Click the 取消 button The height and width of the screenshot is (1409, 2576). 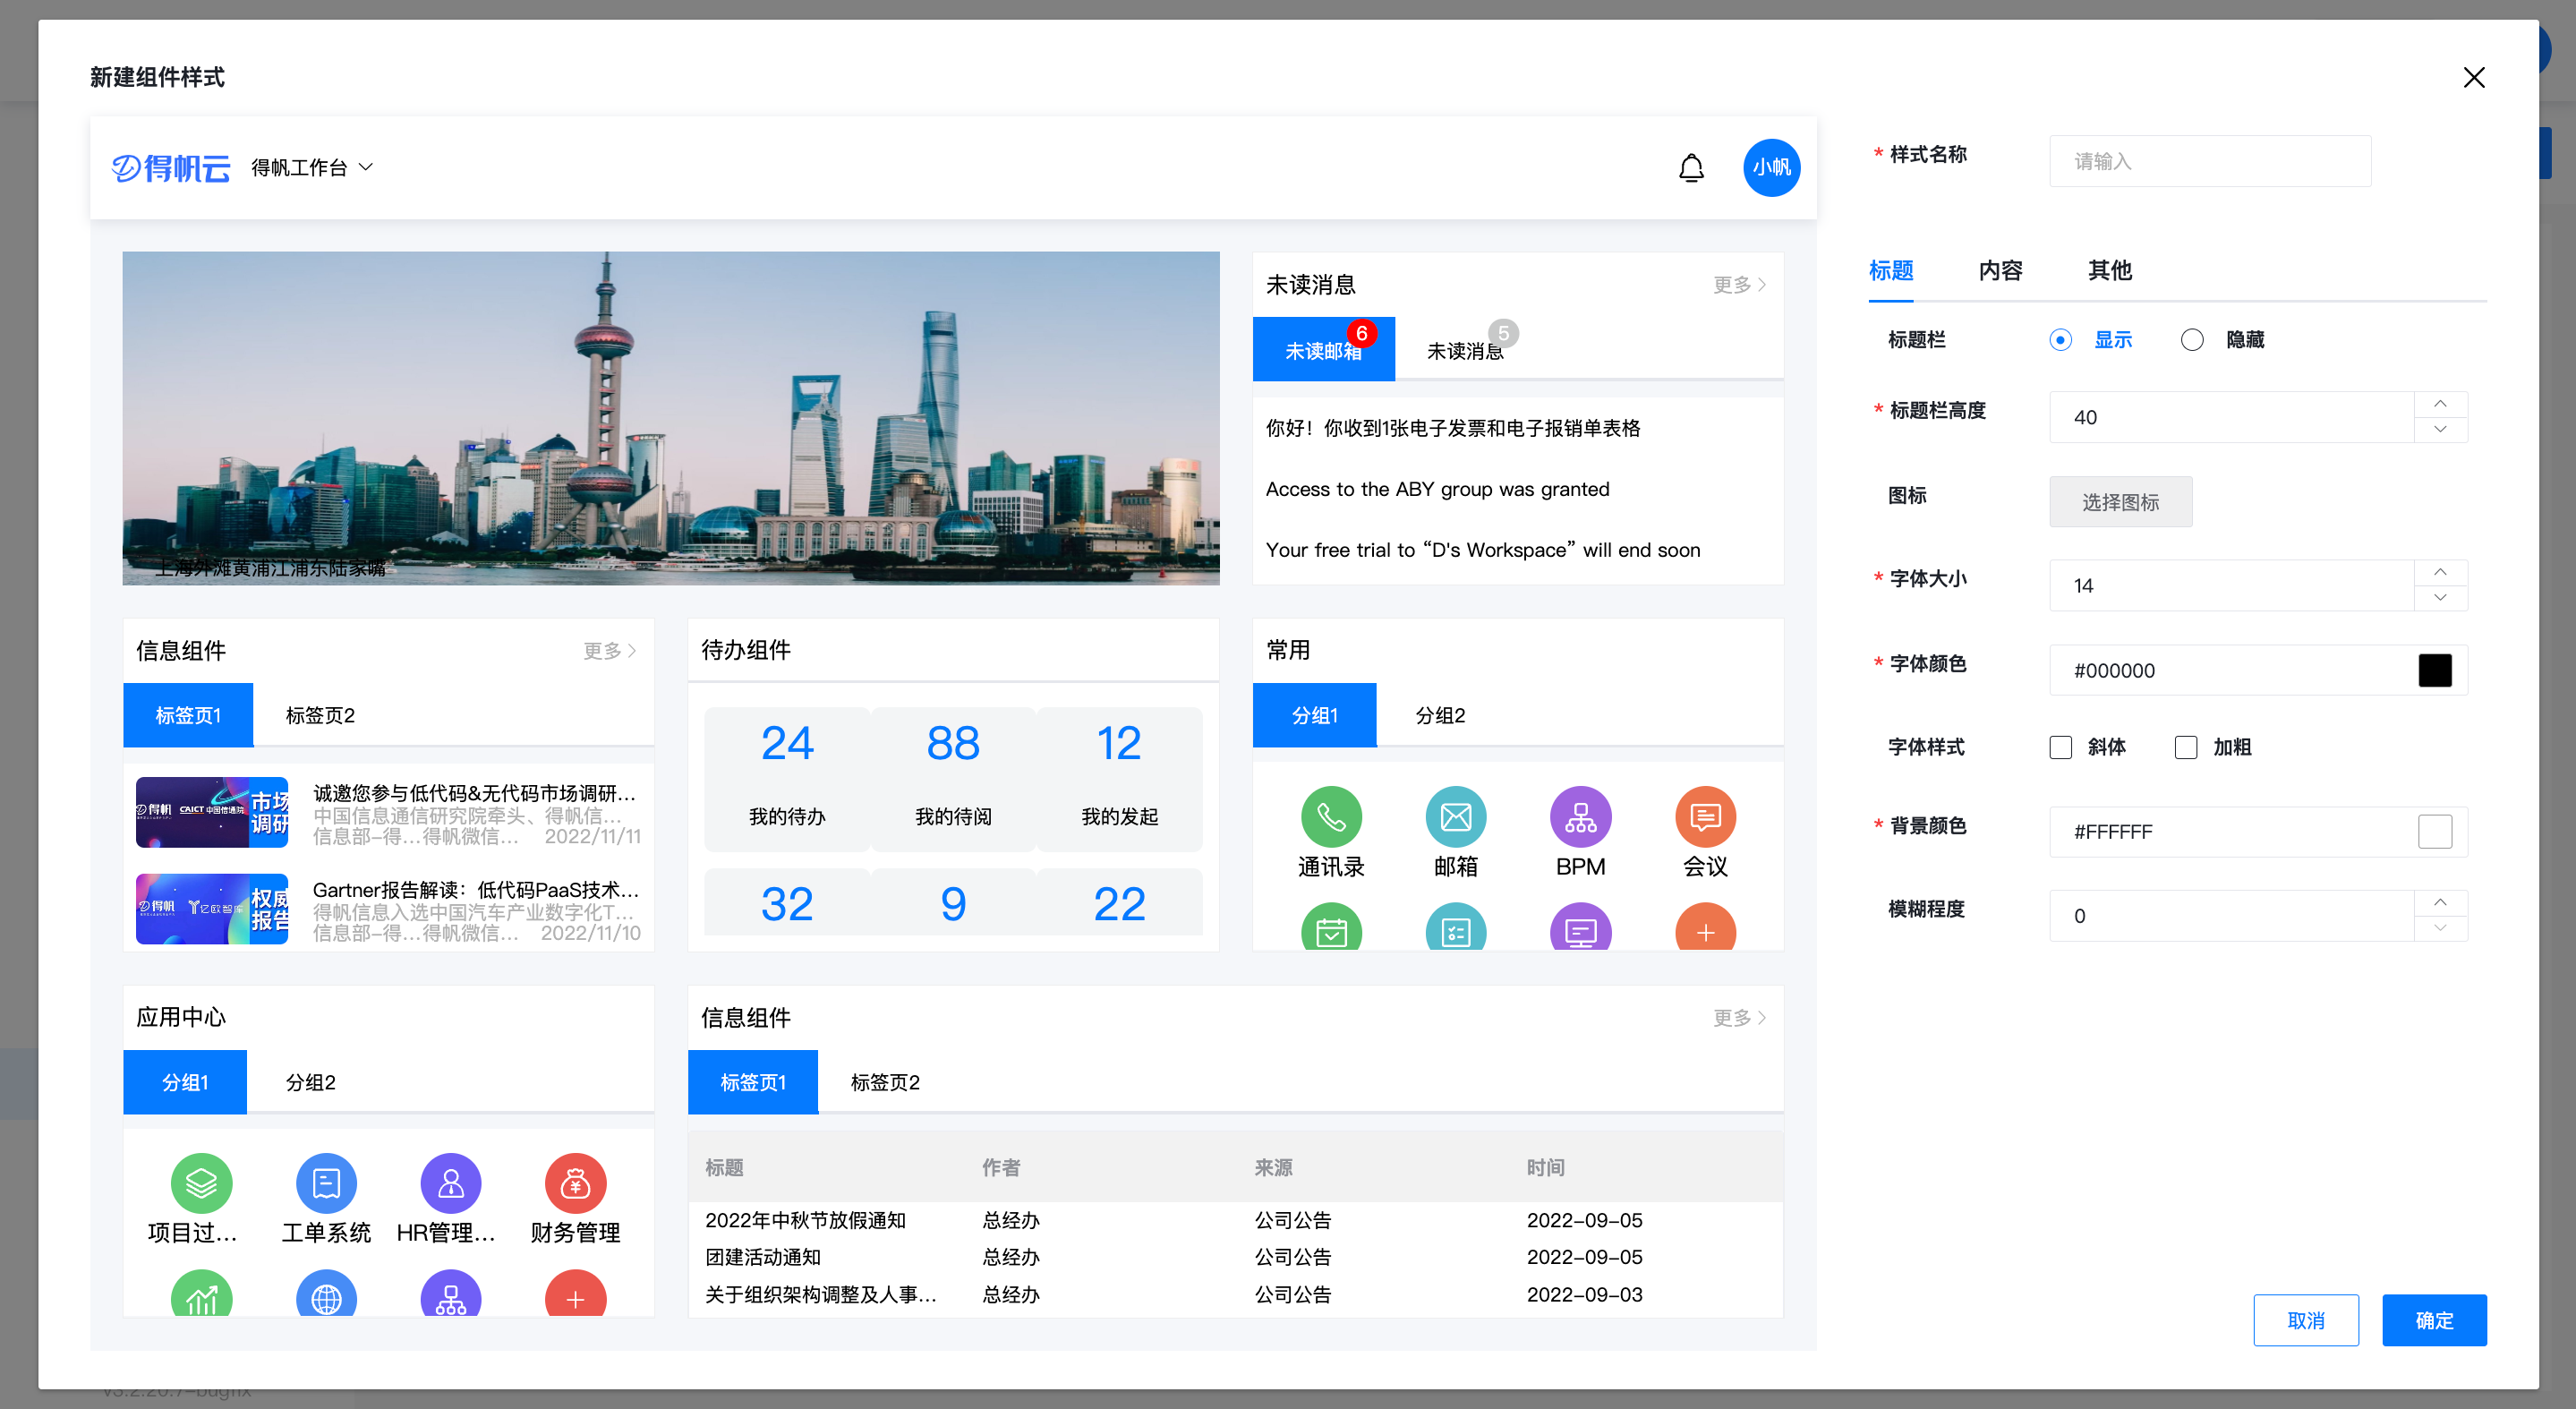point(2305,1320)
